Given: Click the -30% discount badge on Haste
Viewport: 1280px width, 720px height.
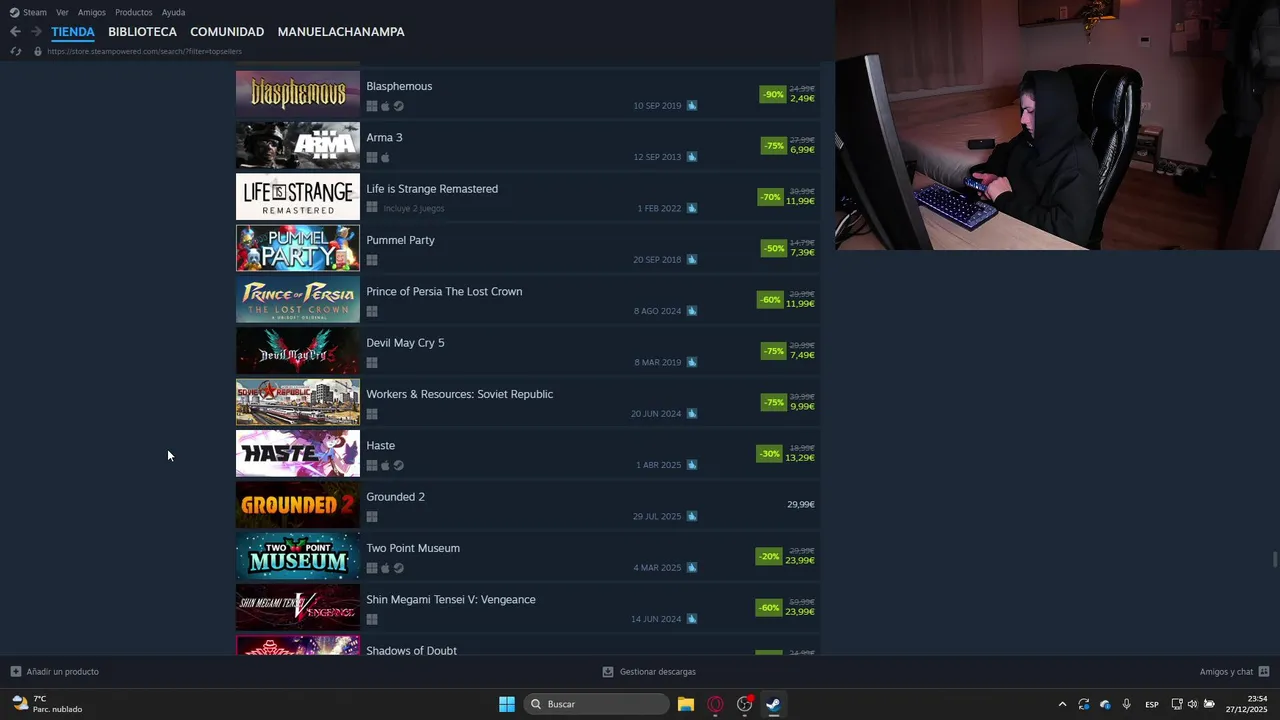Looking at the screenshot, I should coord(769,454).
